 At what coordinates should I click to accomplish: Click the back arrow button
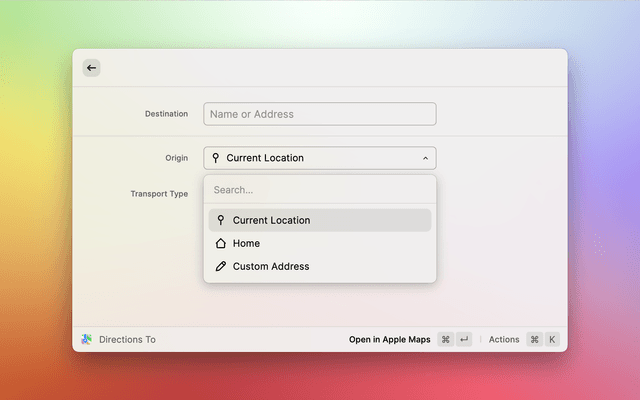(x=91, y=68)
